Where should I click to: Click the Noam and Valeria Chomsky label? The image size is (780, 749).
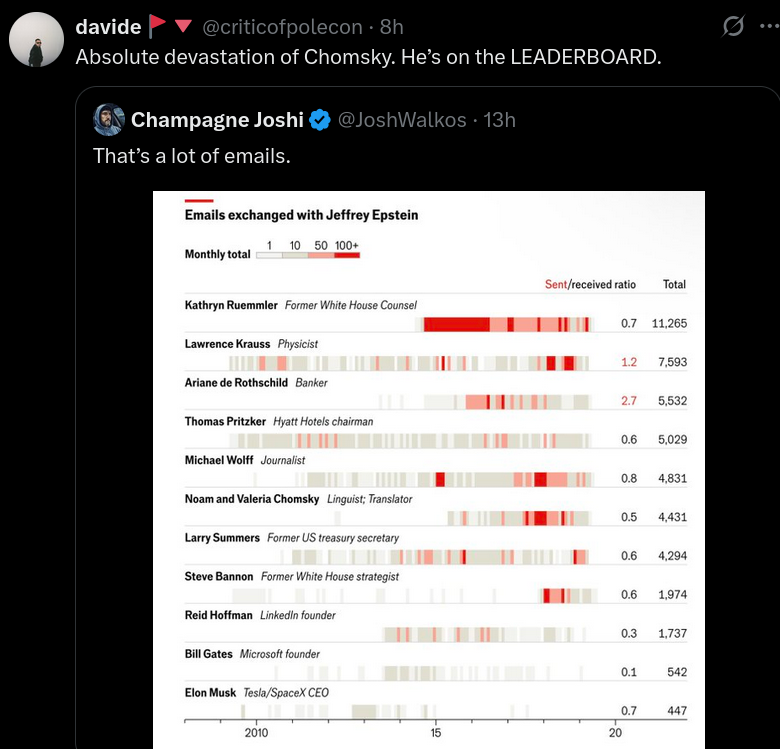(x=252, y=499)
